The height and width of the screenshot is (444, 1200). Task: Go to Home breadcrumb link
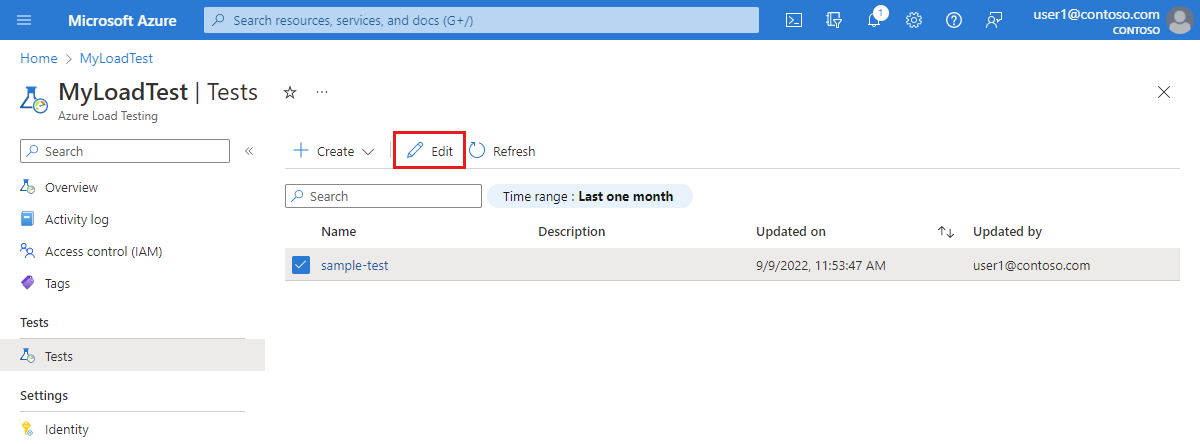pyautogui.click(x=38, y=59)
